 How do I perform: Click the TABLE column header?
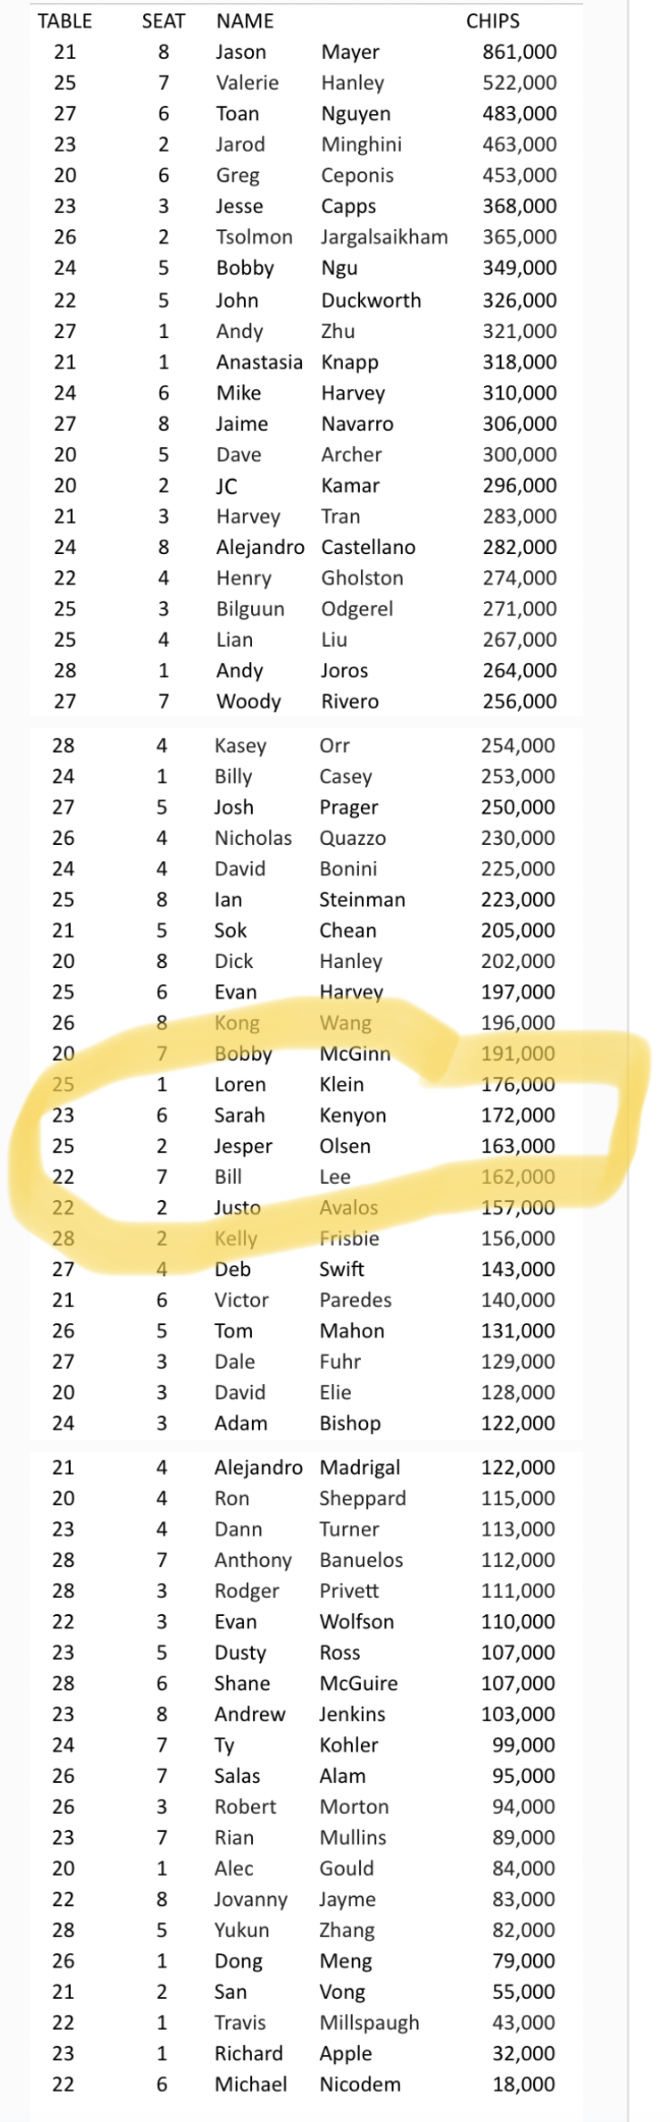click(x=65, y=21)
